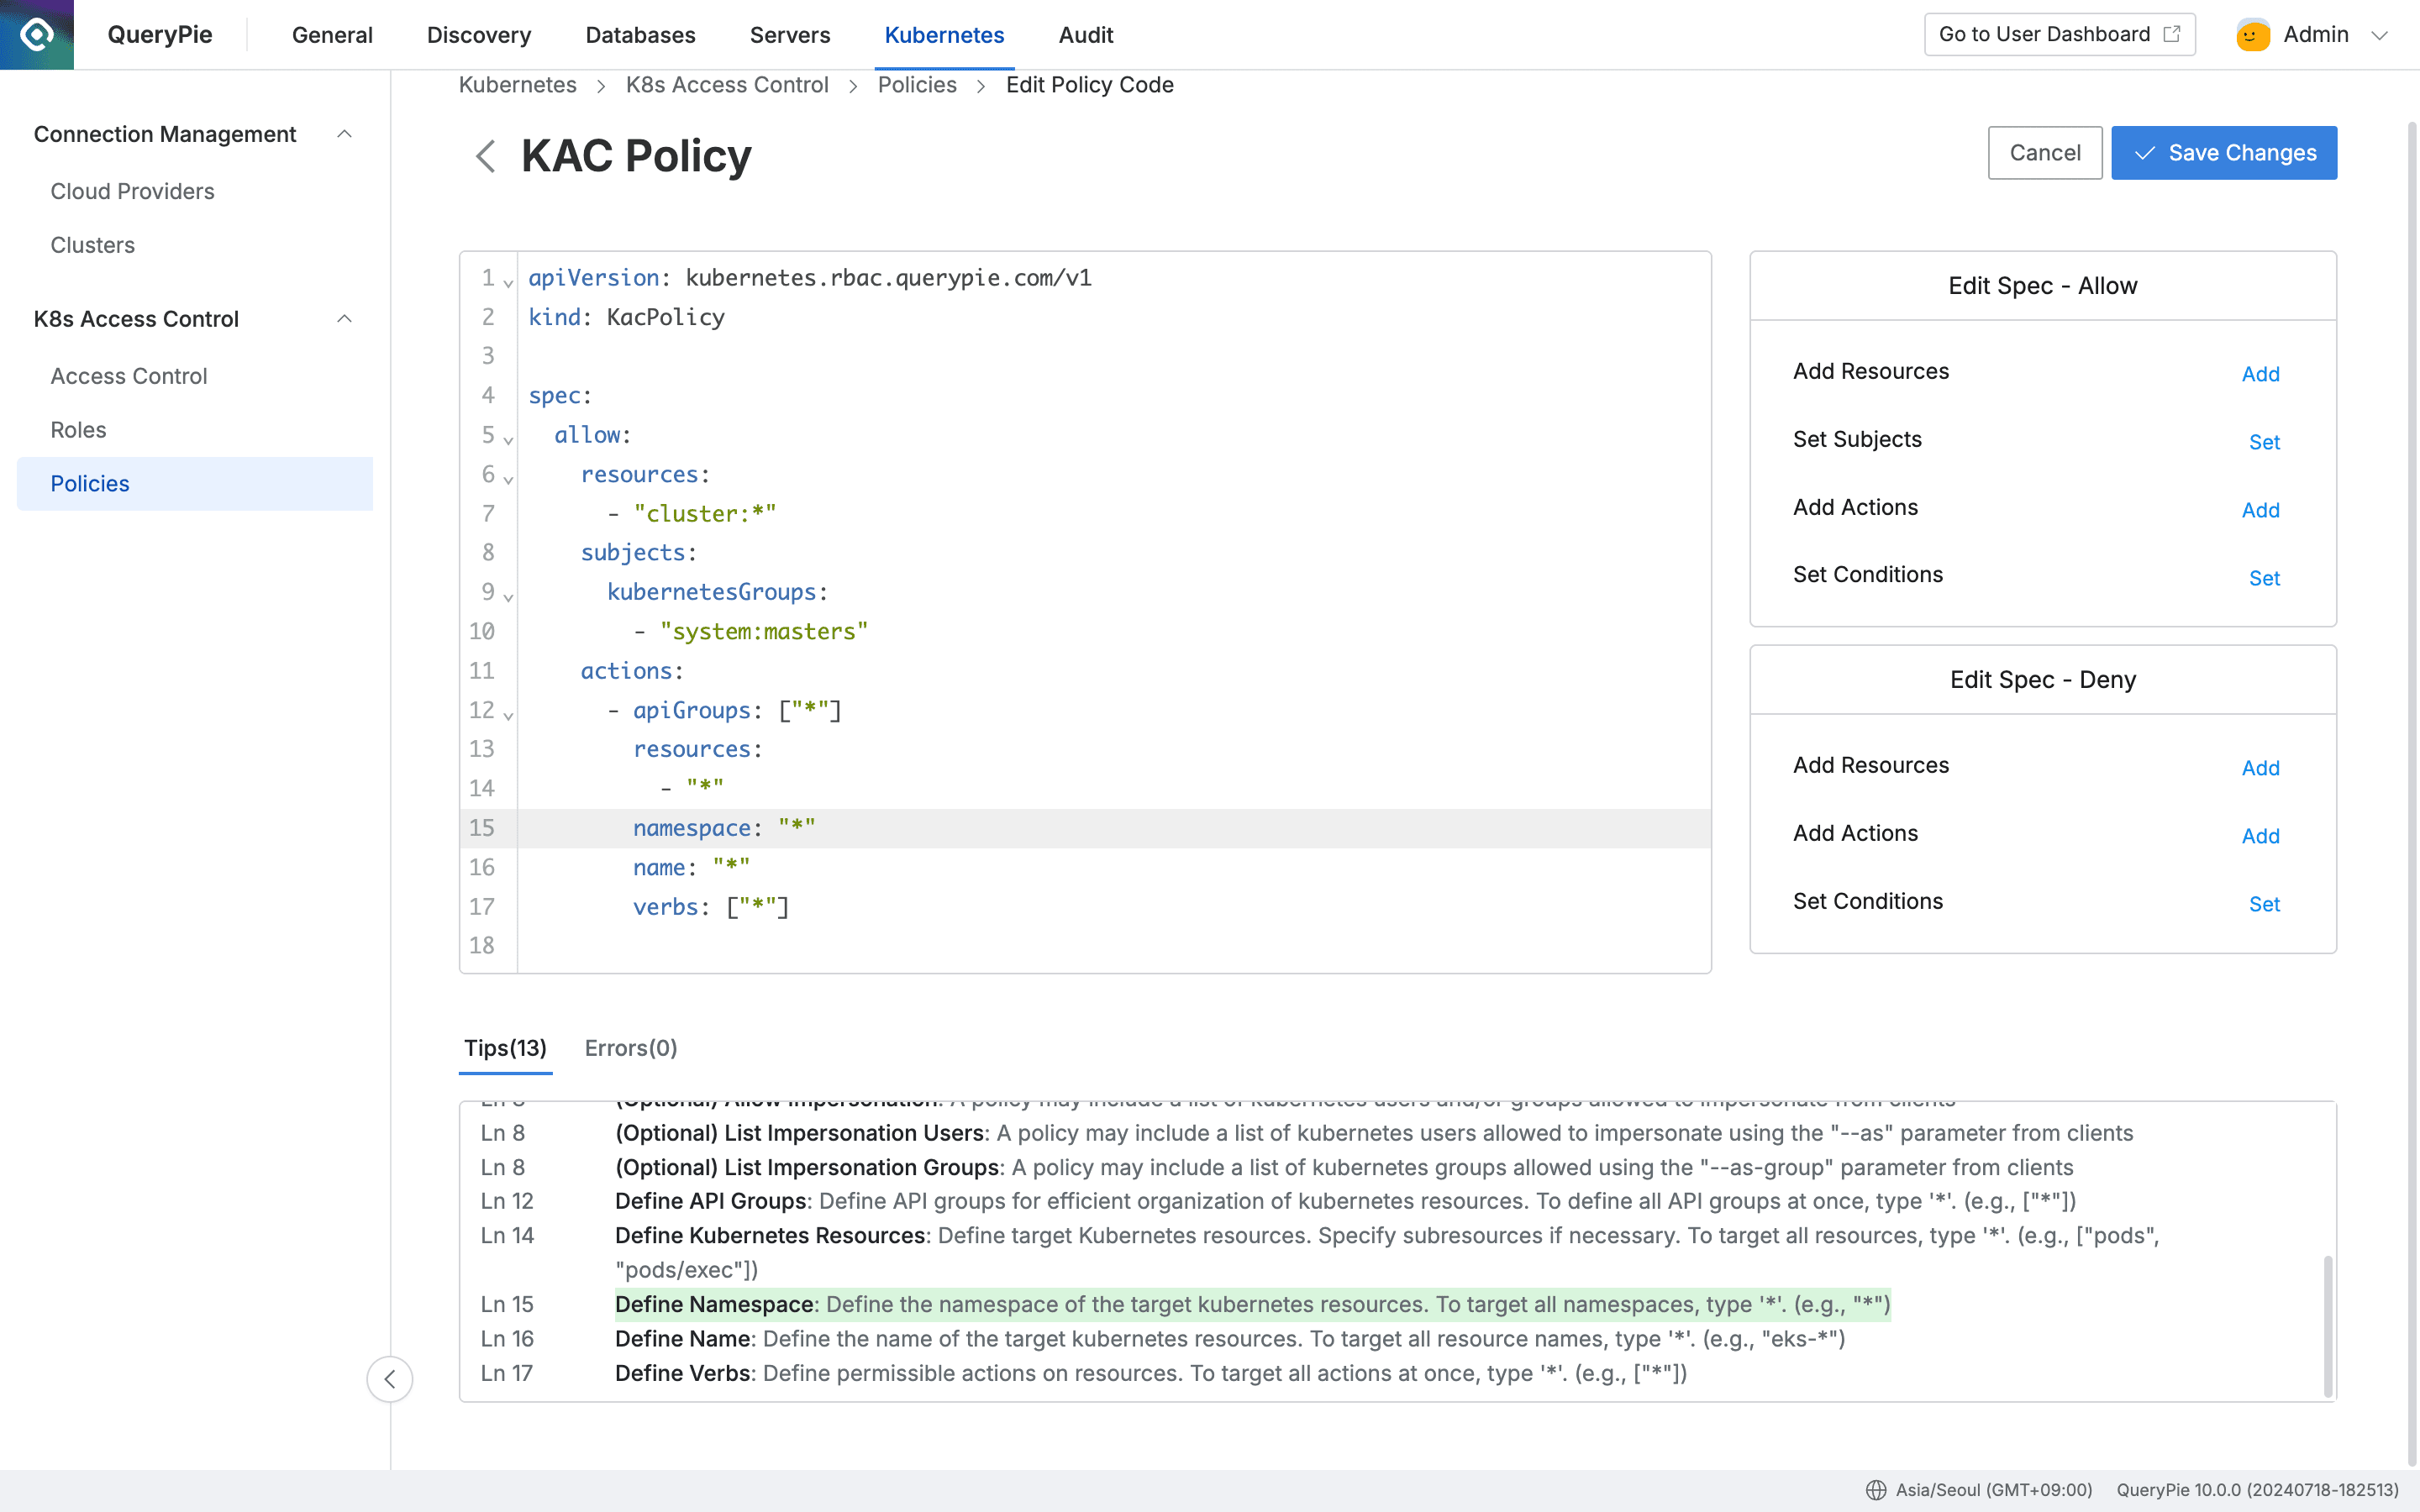Click the circular left-arrow button above the tips panel
The height and width of the screenshot is (1512, 2420).
pos(390,1378)
